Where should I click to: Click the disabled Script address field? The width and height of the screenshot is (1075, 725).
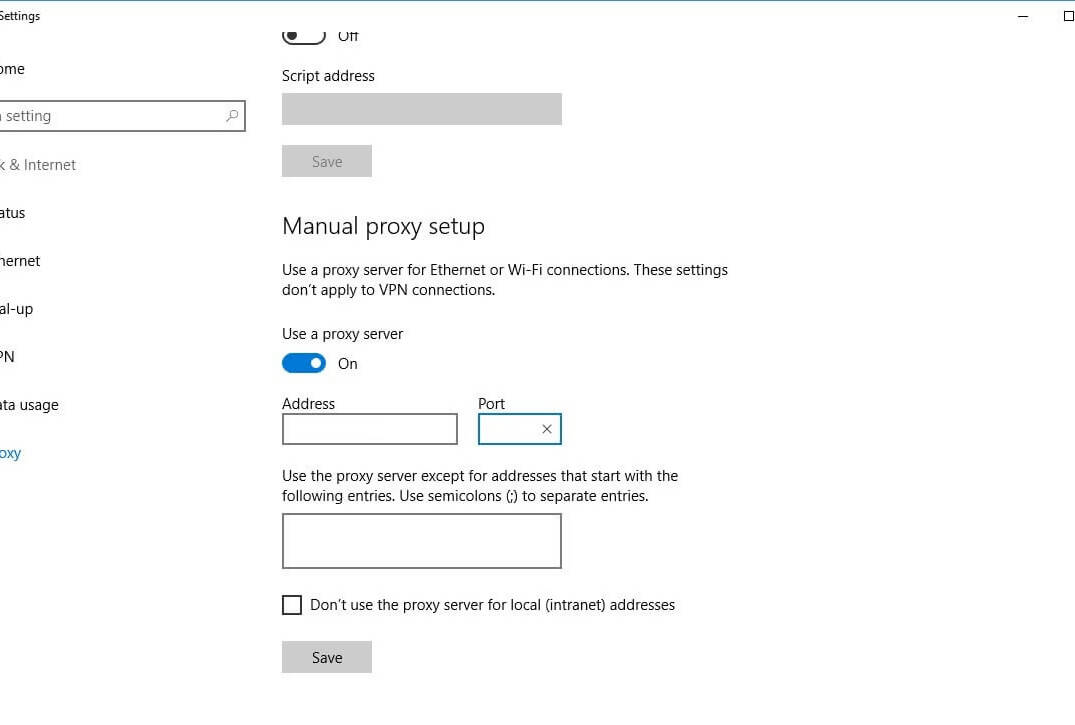[x=421, y=109]
